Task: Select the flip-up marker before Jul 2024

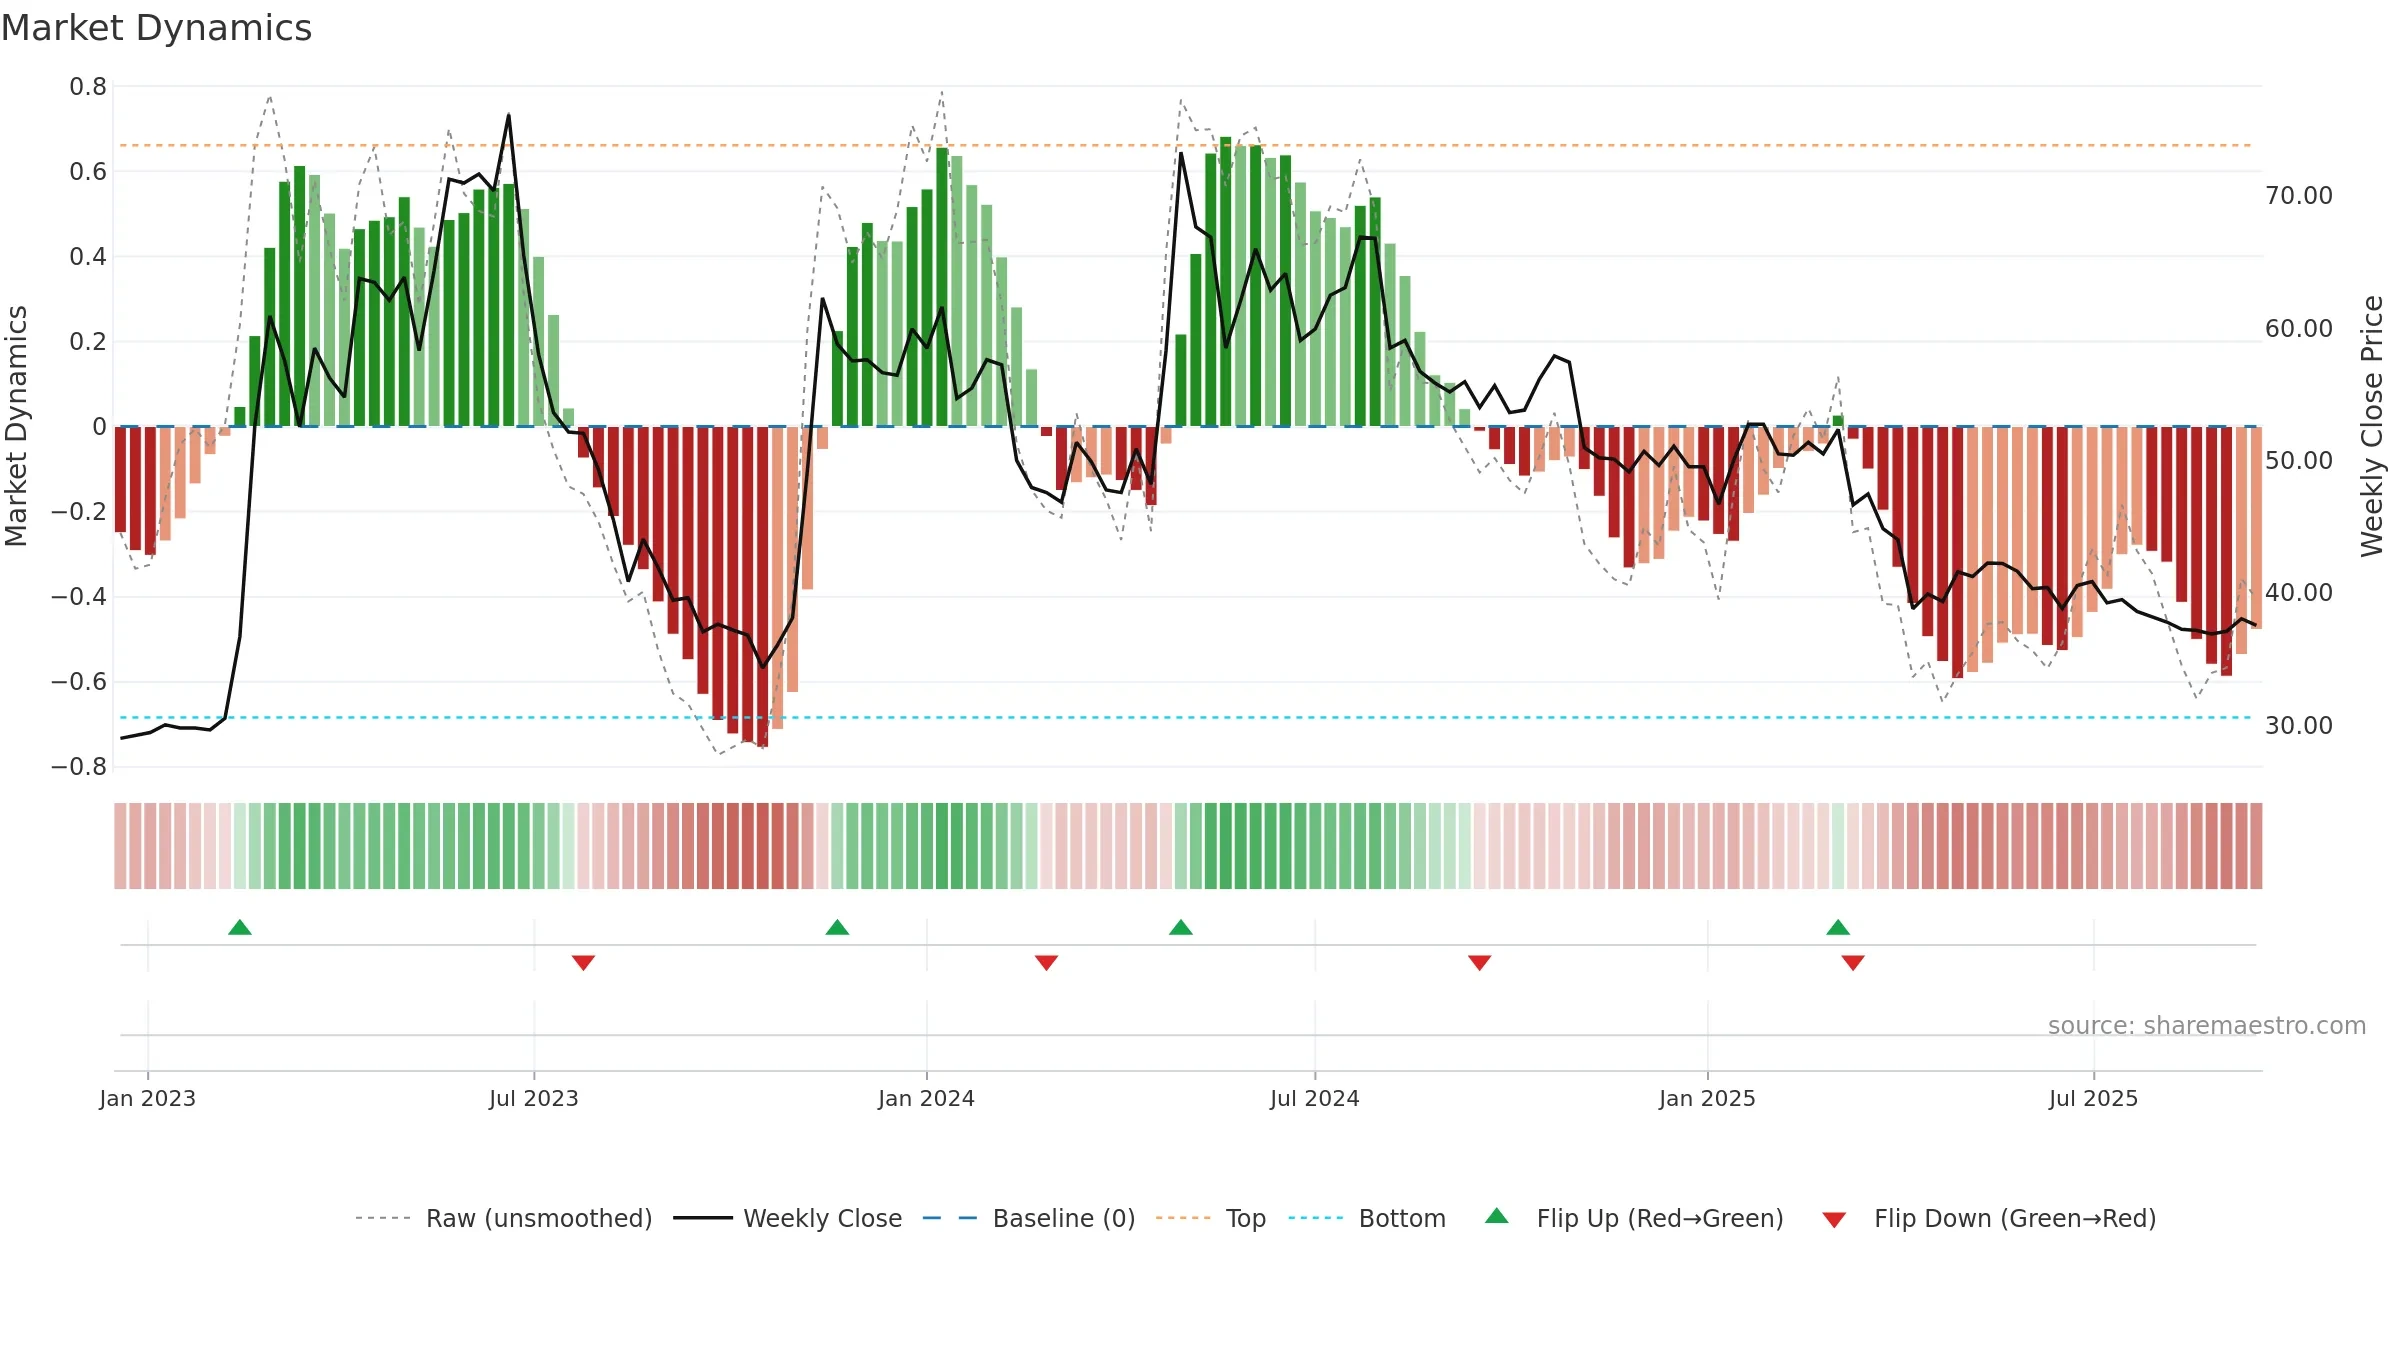Action: [x=1181, y=927]
